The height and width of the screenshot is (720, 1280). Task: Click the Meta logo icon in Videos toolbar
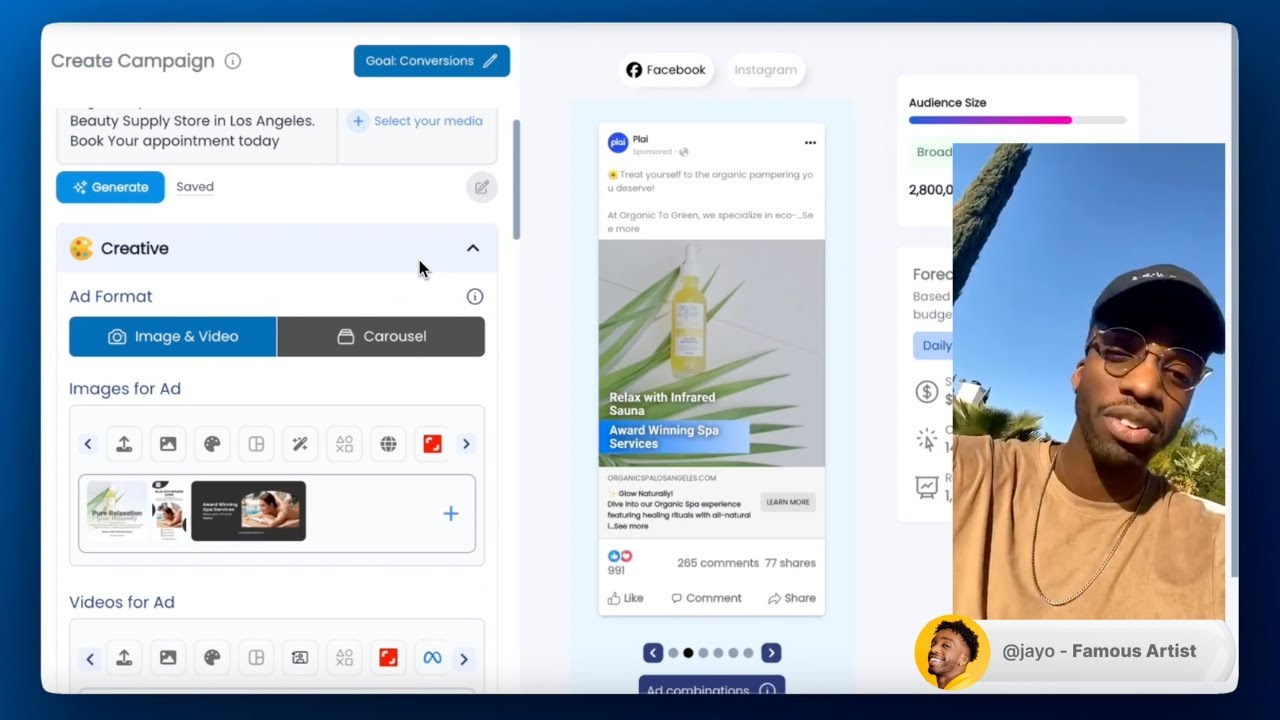point(432,658)
